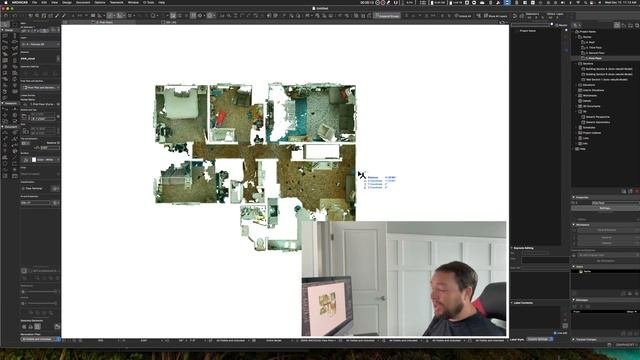Collapse the Label Contents section
Screen dimensions: 640x360
pos(512,303)
